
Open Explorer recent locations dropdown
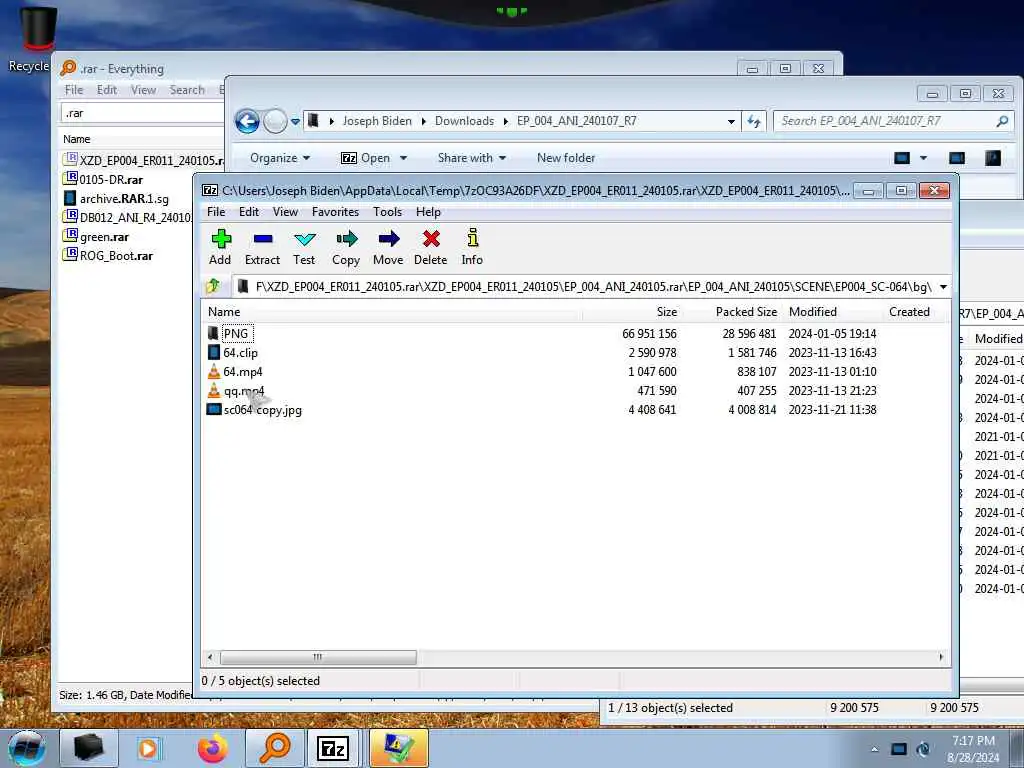(295, 121)
